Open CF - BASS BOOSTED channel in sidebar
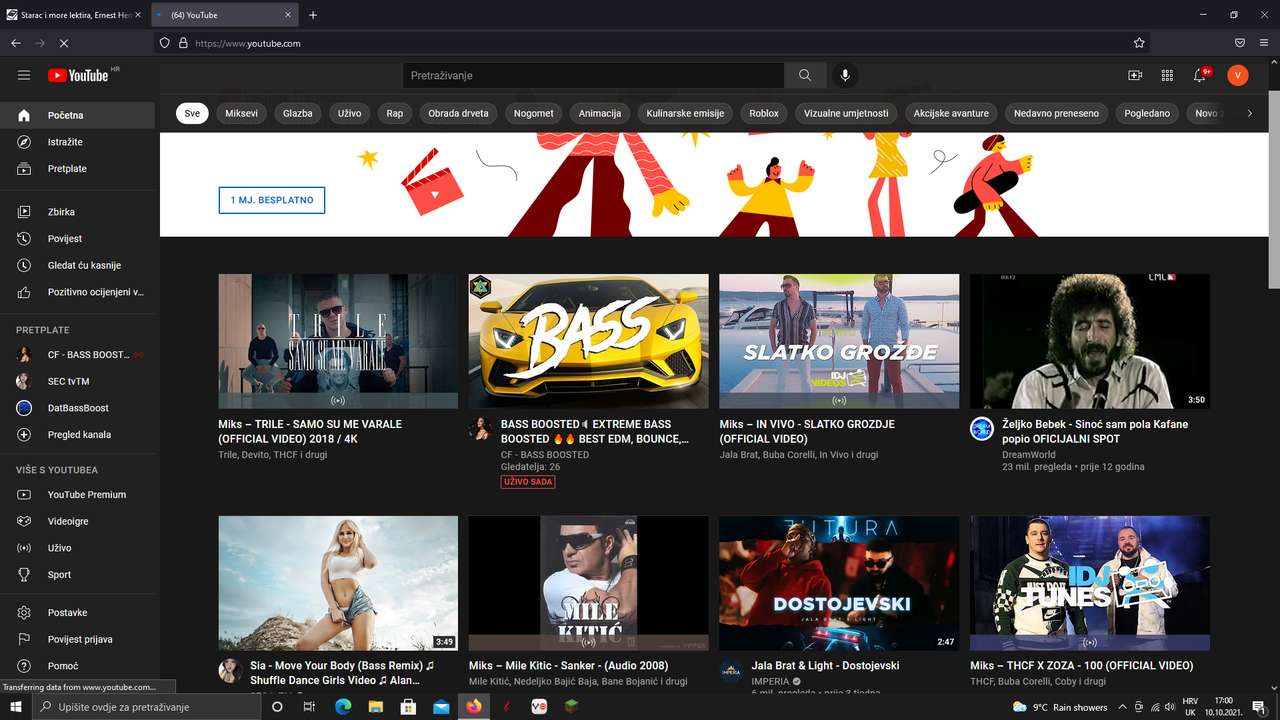 79,355
